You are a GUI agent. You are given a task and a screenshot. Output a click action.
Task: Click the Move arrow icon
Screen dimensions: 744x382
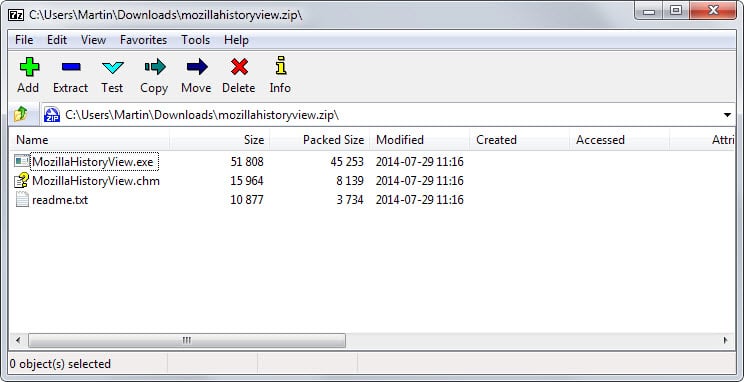click(x=197, y=66)
